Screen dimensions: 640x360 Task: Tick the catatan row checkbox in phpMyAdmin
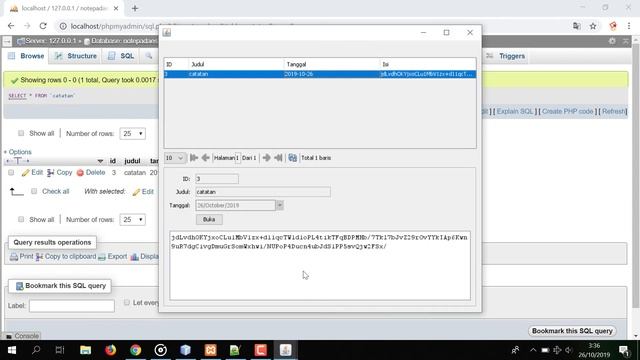[x=11, y=173]
